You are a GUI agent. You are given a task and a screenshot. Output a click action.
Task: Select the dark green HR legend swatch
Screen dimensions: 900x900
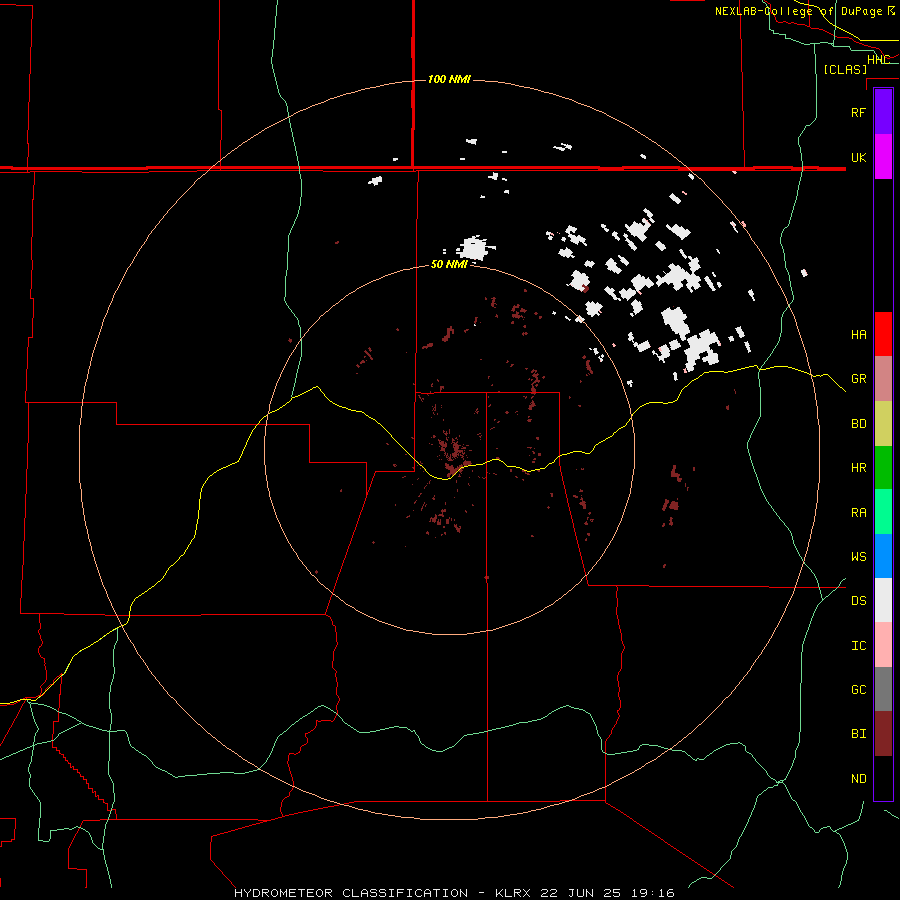click(883, 468)
